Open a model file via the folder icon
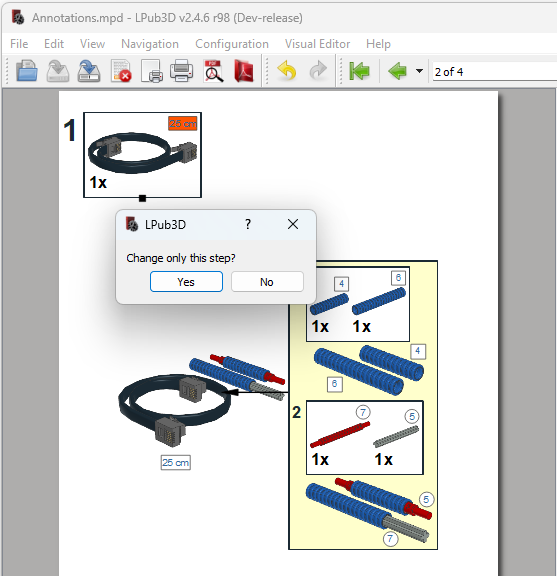This screenshot has width=557, height=576. 27,71
